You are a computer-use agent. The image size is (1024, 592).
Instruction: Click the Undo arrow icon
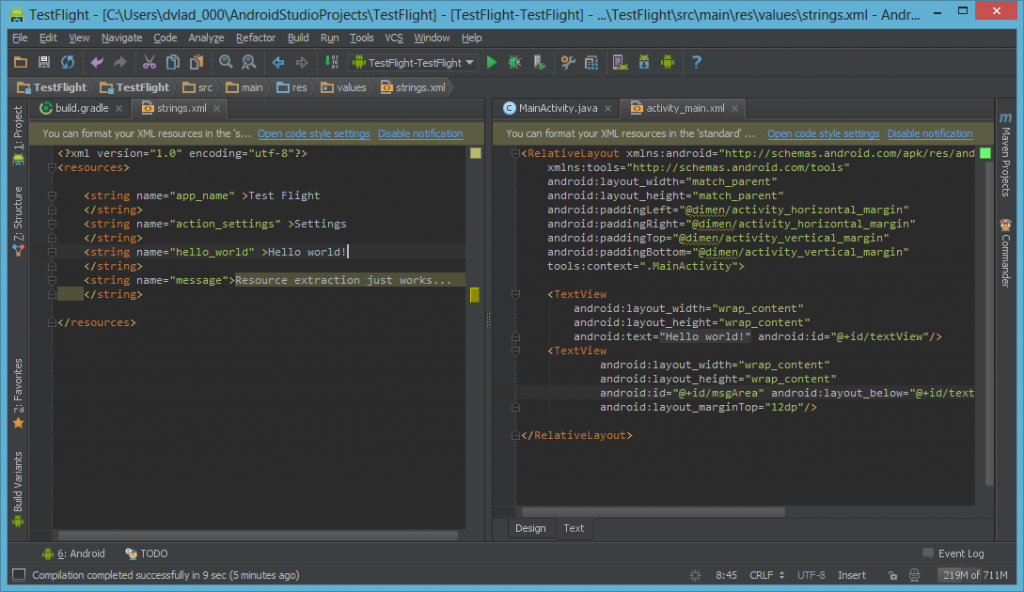click(x=97, y=63)
